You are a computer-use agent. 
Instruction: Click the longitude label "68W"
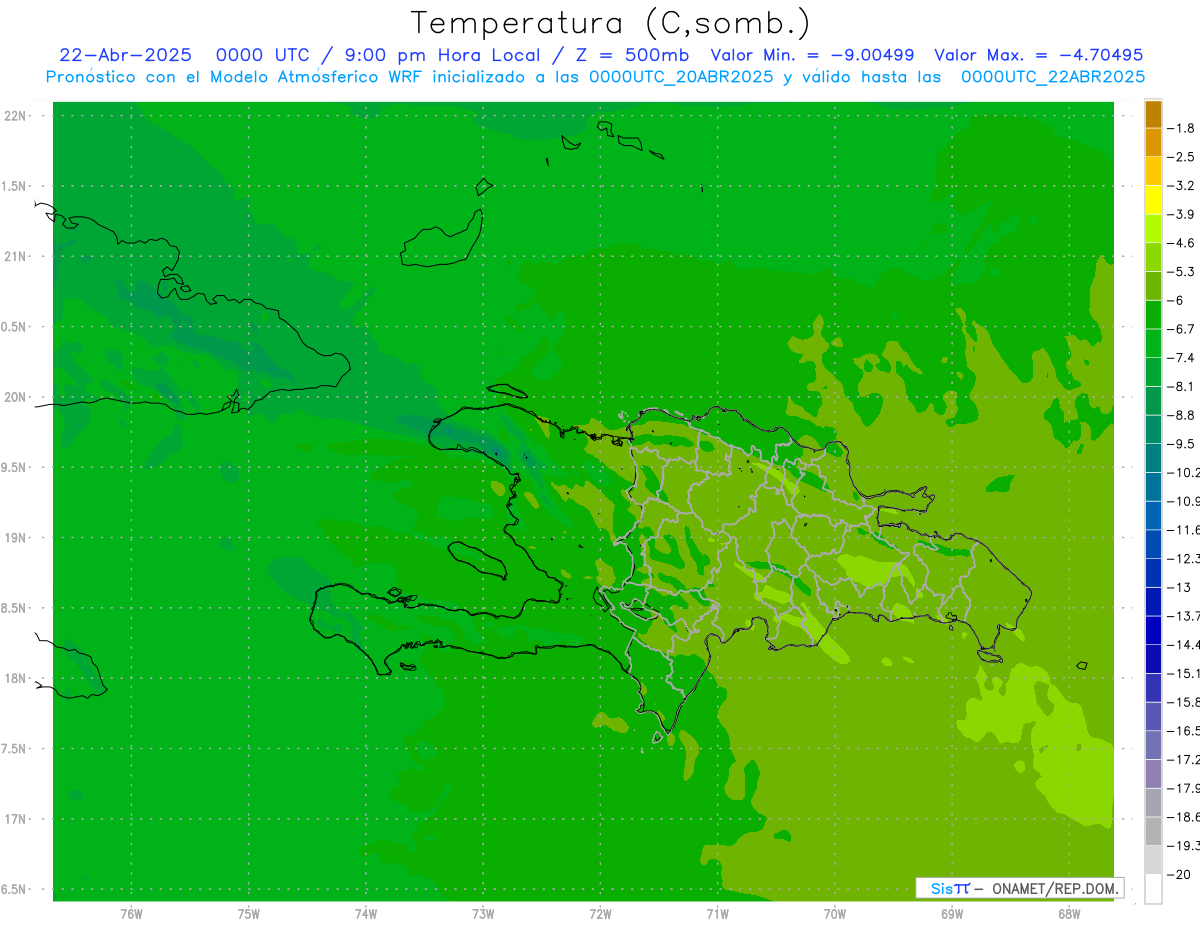click(x=1069, y=914)
